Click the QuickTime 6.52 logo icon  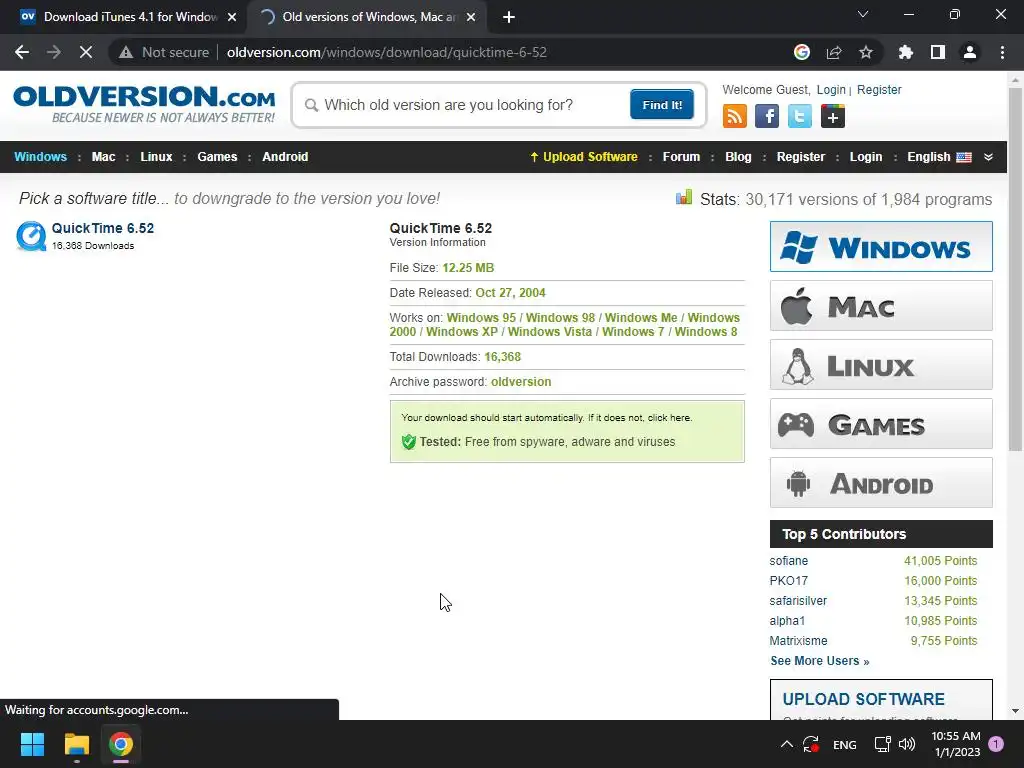31,236
